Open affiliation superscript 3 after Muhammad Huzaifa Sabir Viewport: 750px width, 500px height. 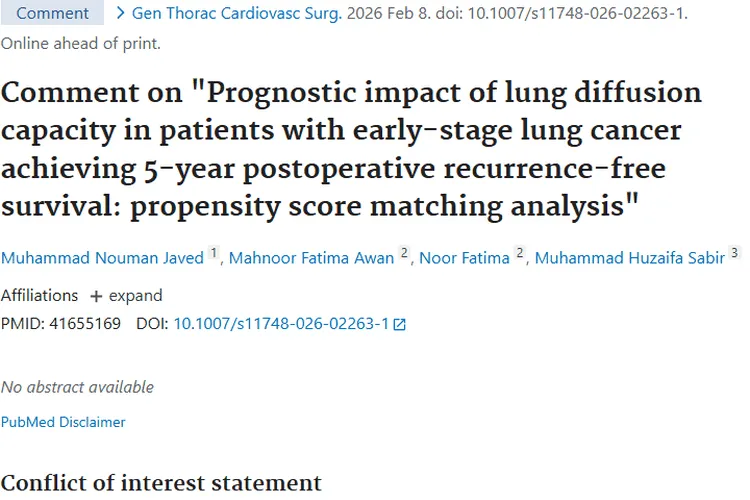[734, 256]
